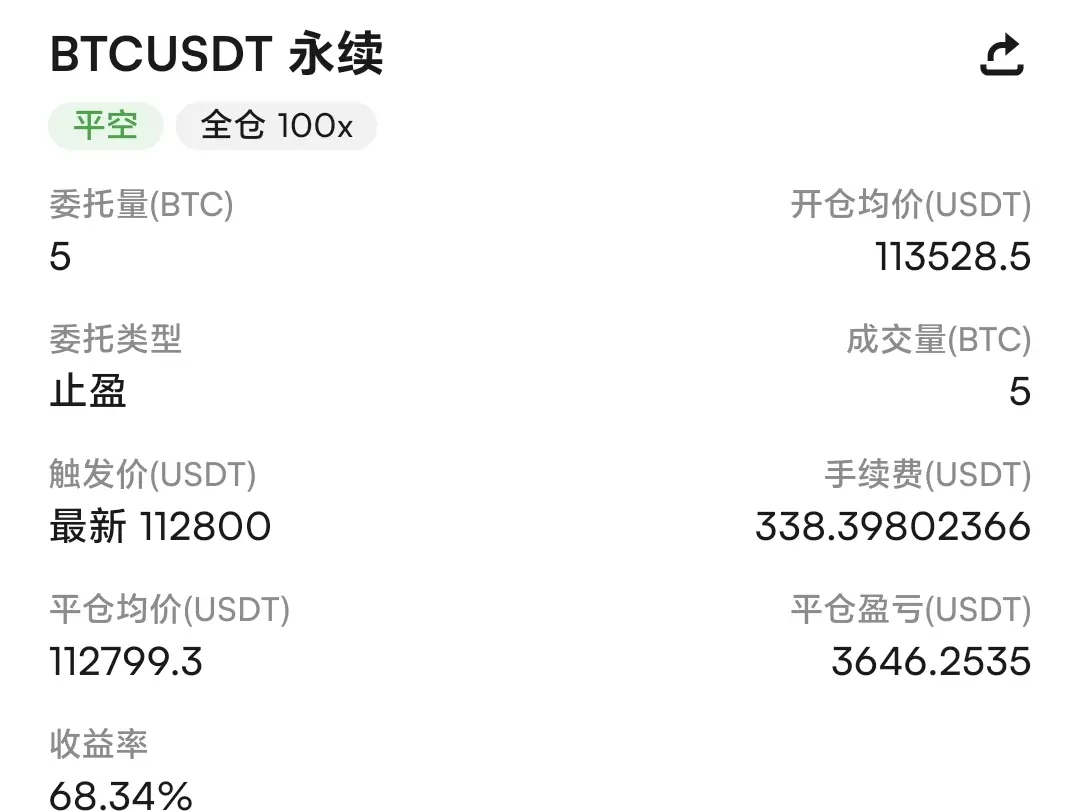Click the return rate 68.34%

click(121, 796)
